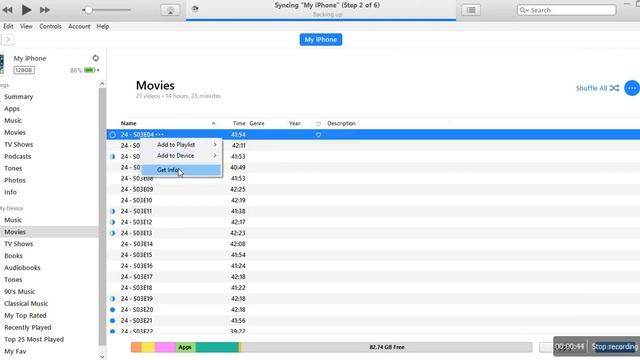
Task: Click the My iPhone device button
Action: (321, 40)
